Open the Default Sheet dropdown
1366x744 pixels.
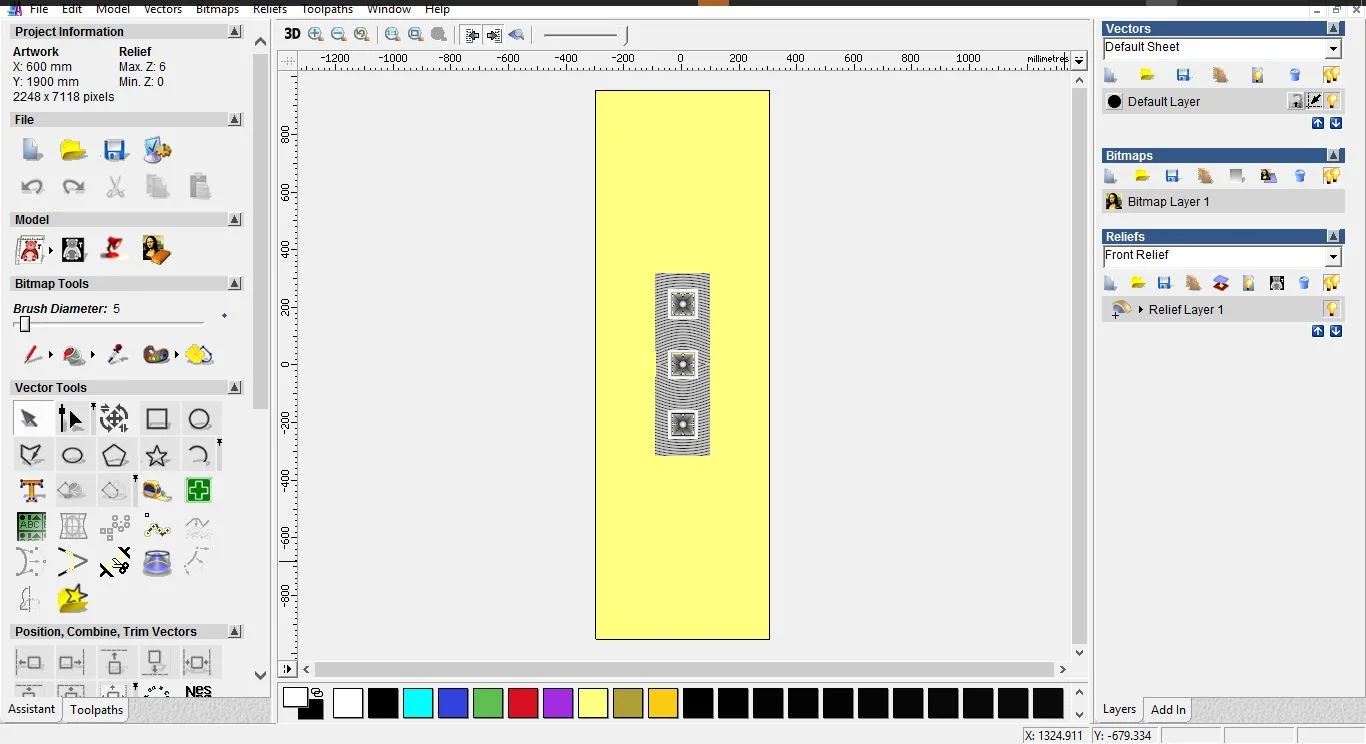pos(1332,49)
